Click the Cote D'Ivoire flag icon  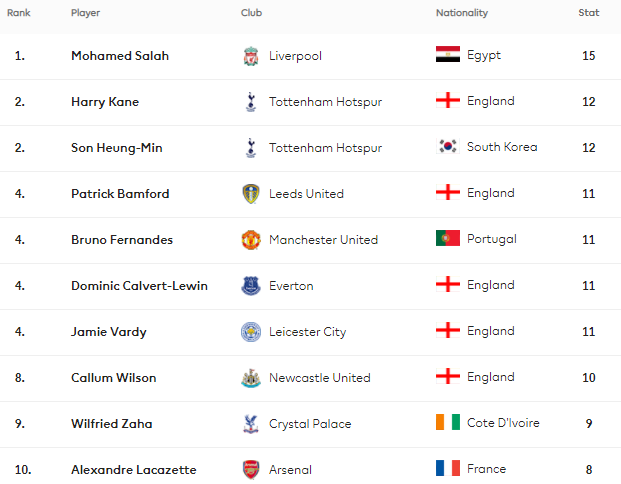point(447,423)
